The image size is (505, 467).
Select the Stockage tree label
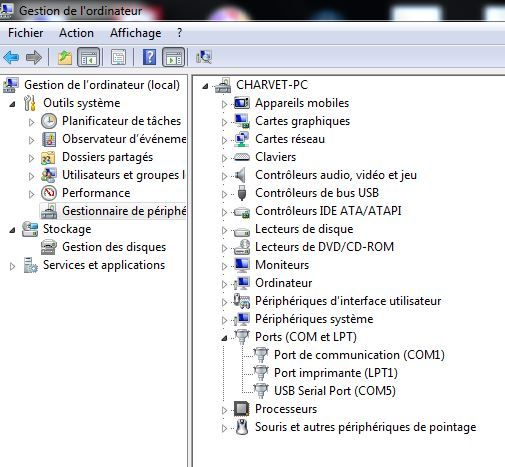click(x=67, y=229)
